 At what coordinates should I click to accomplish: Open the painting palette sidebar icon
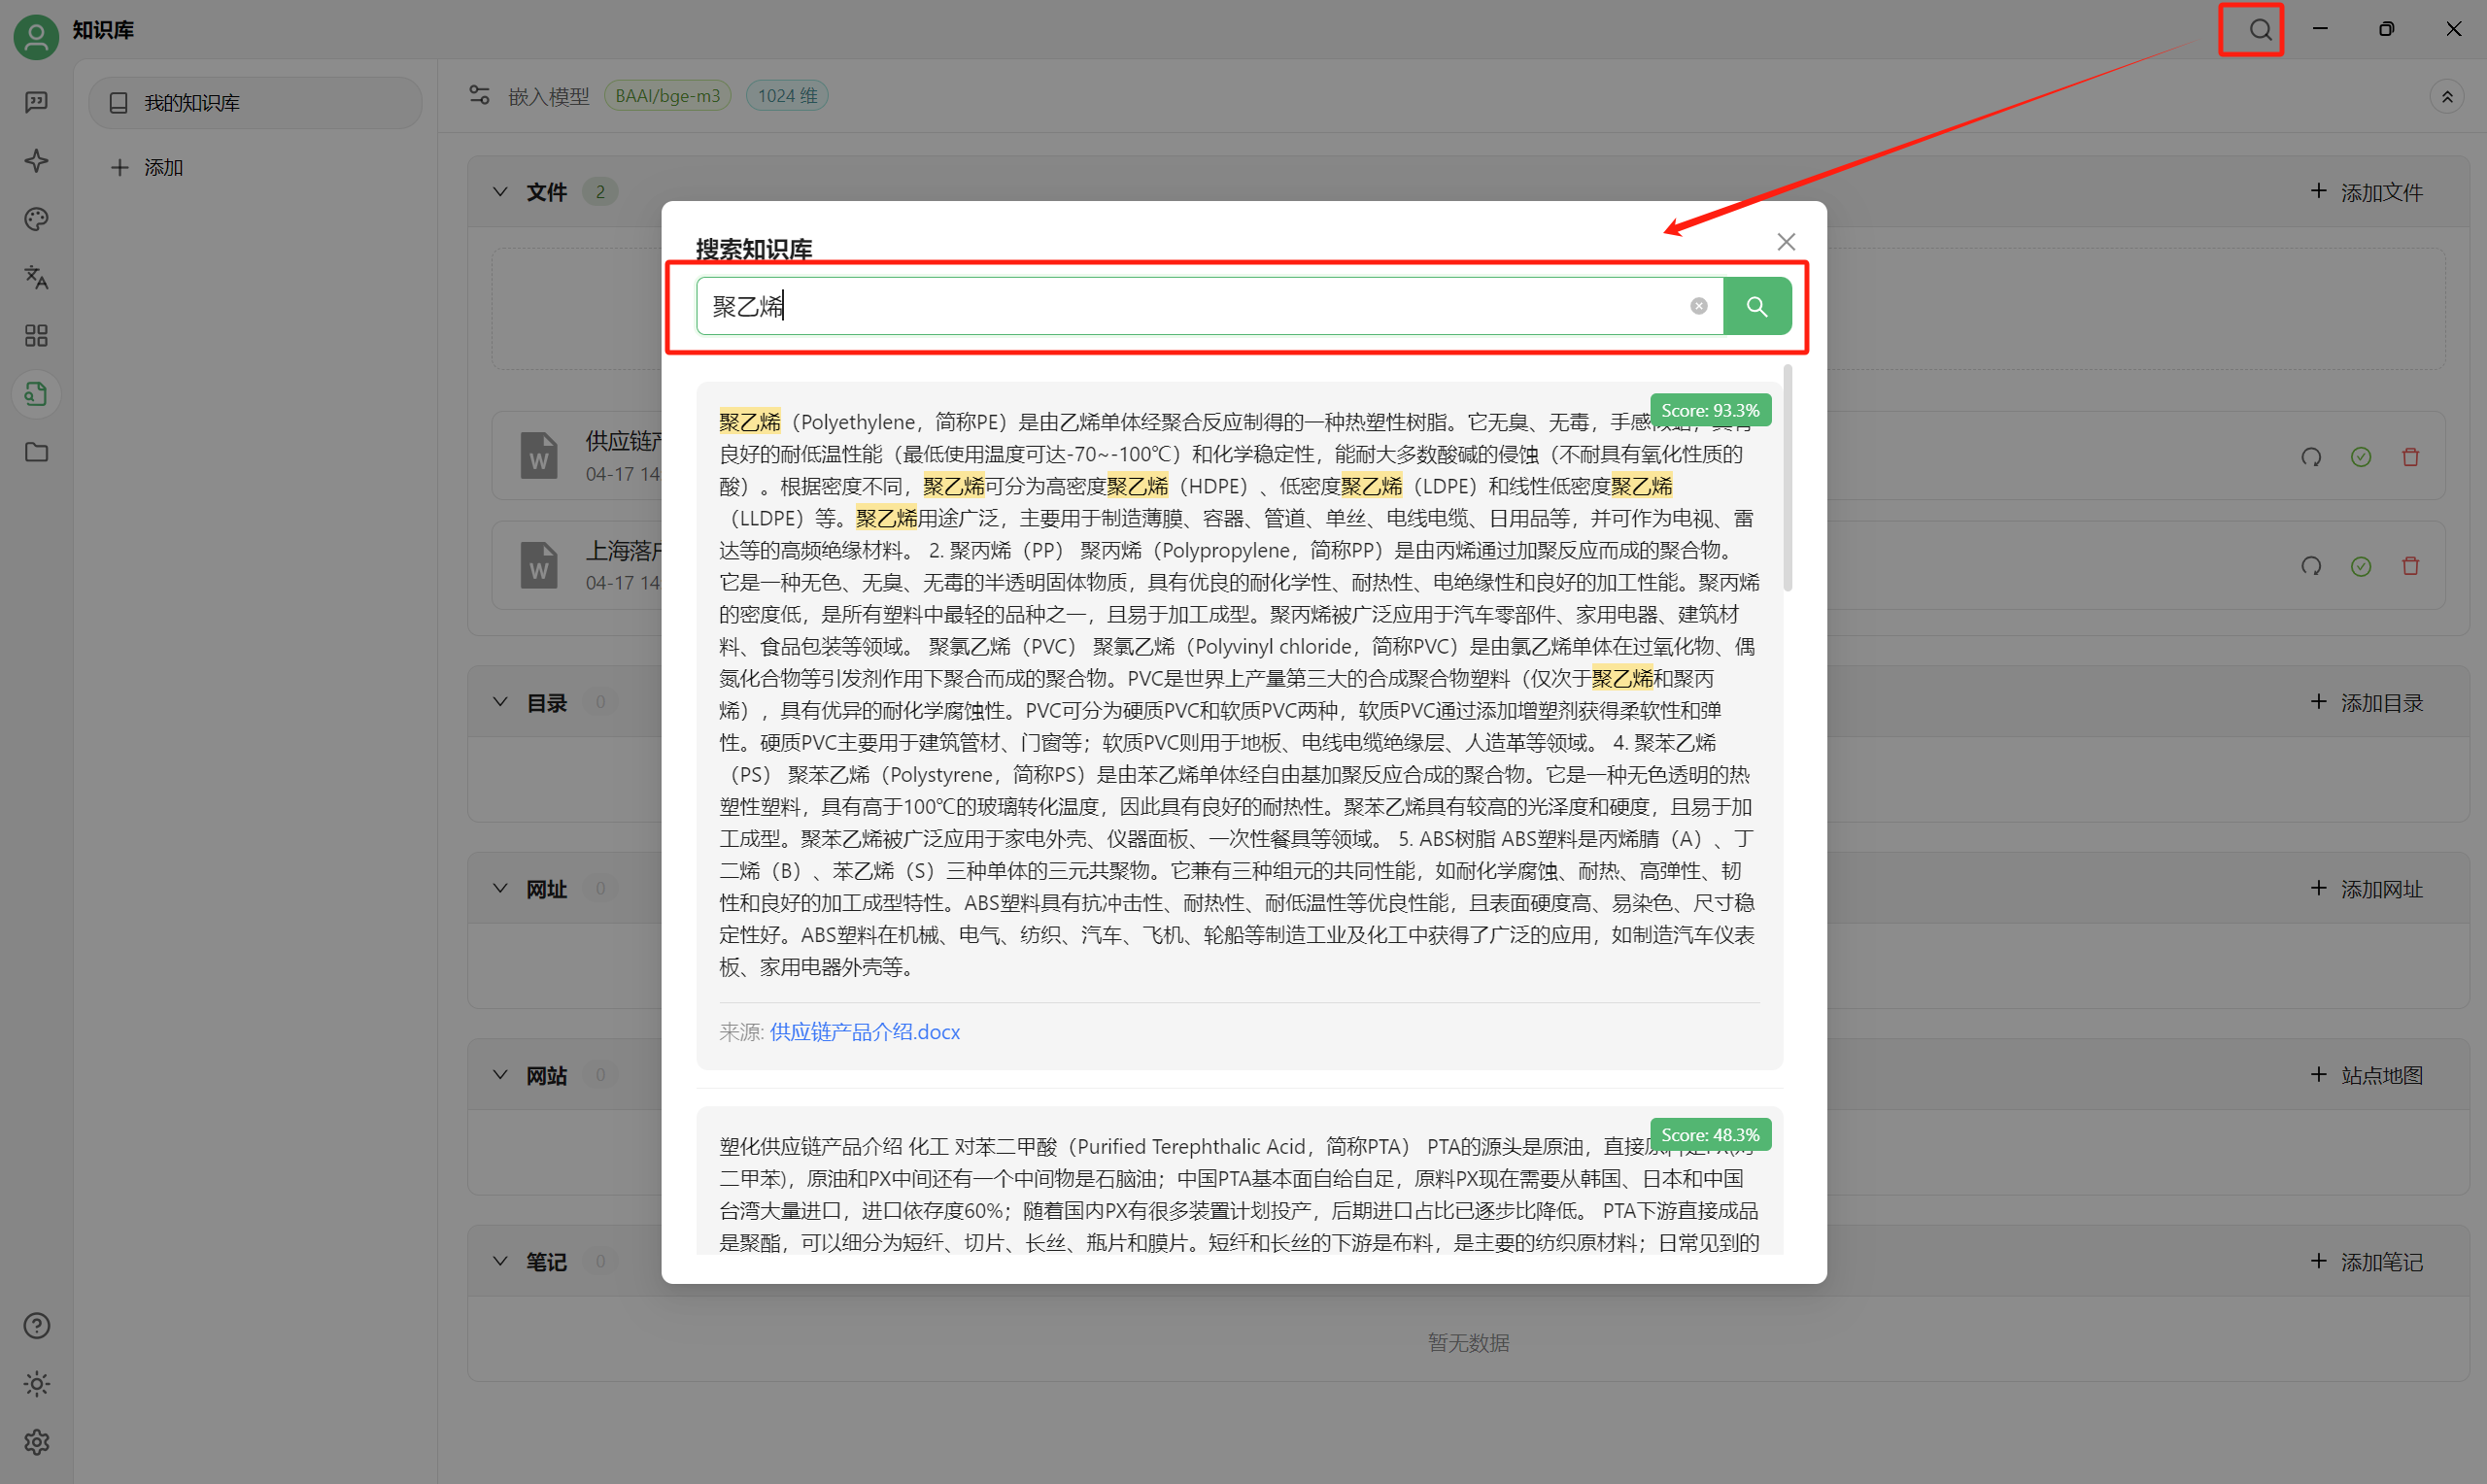pyautogui.click(x=37, y=219)
